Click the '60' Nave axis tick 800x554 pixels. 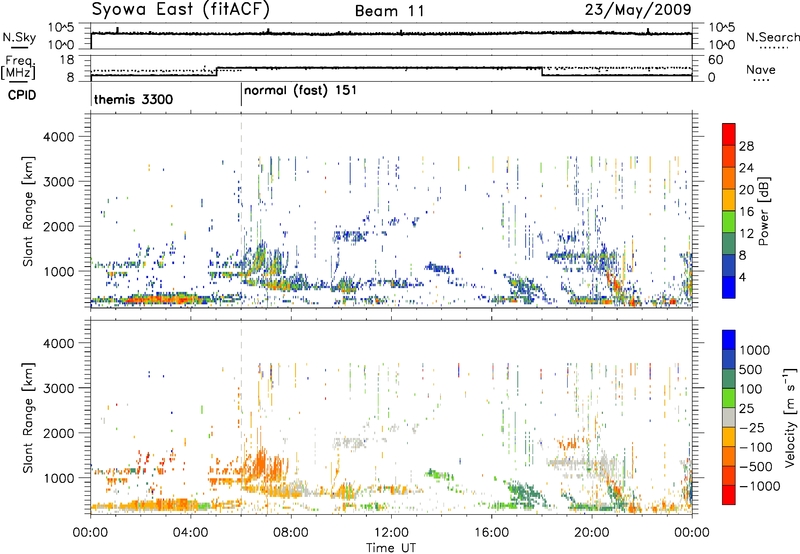716,60
